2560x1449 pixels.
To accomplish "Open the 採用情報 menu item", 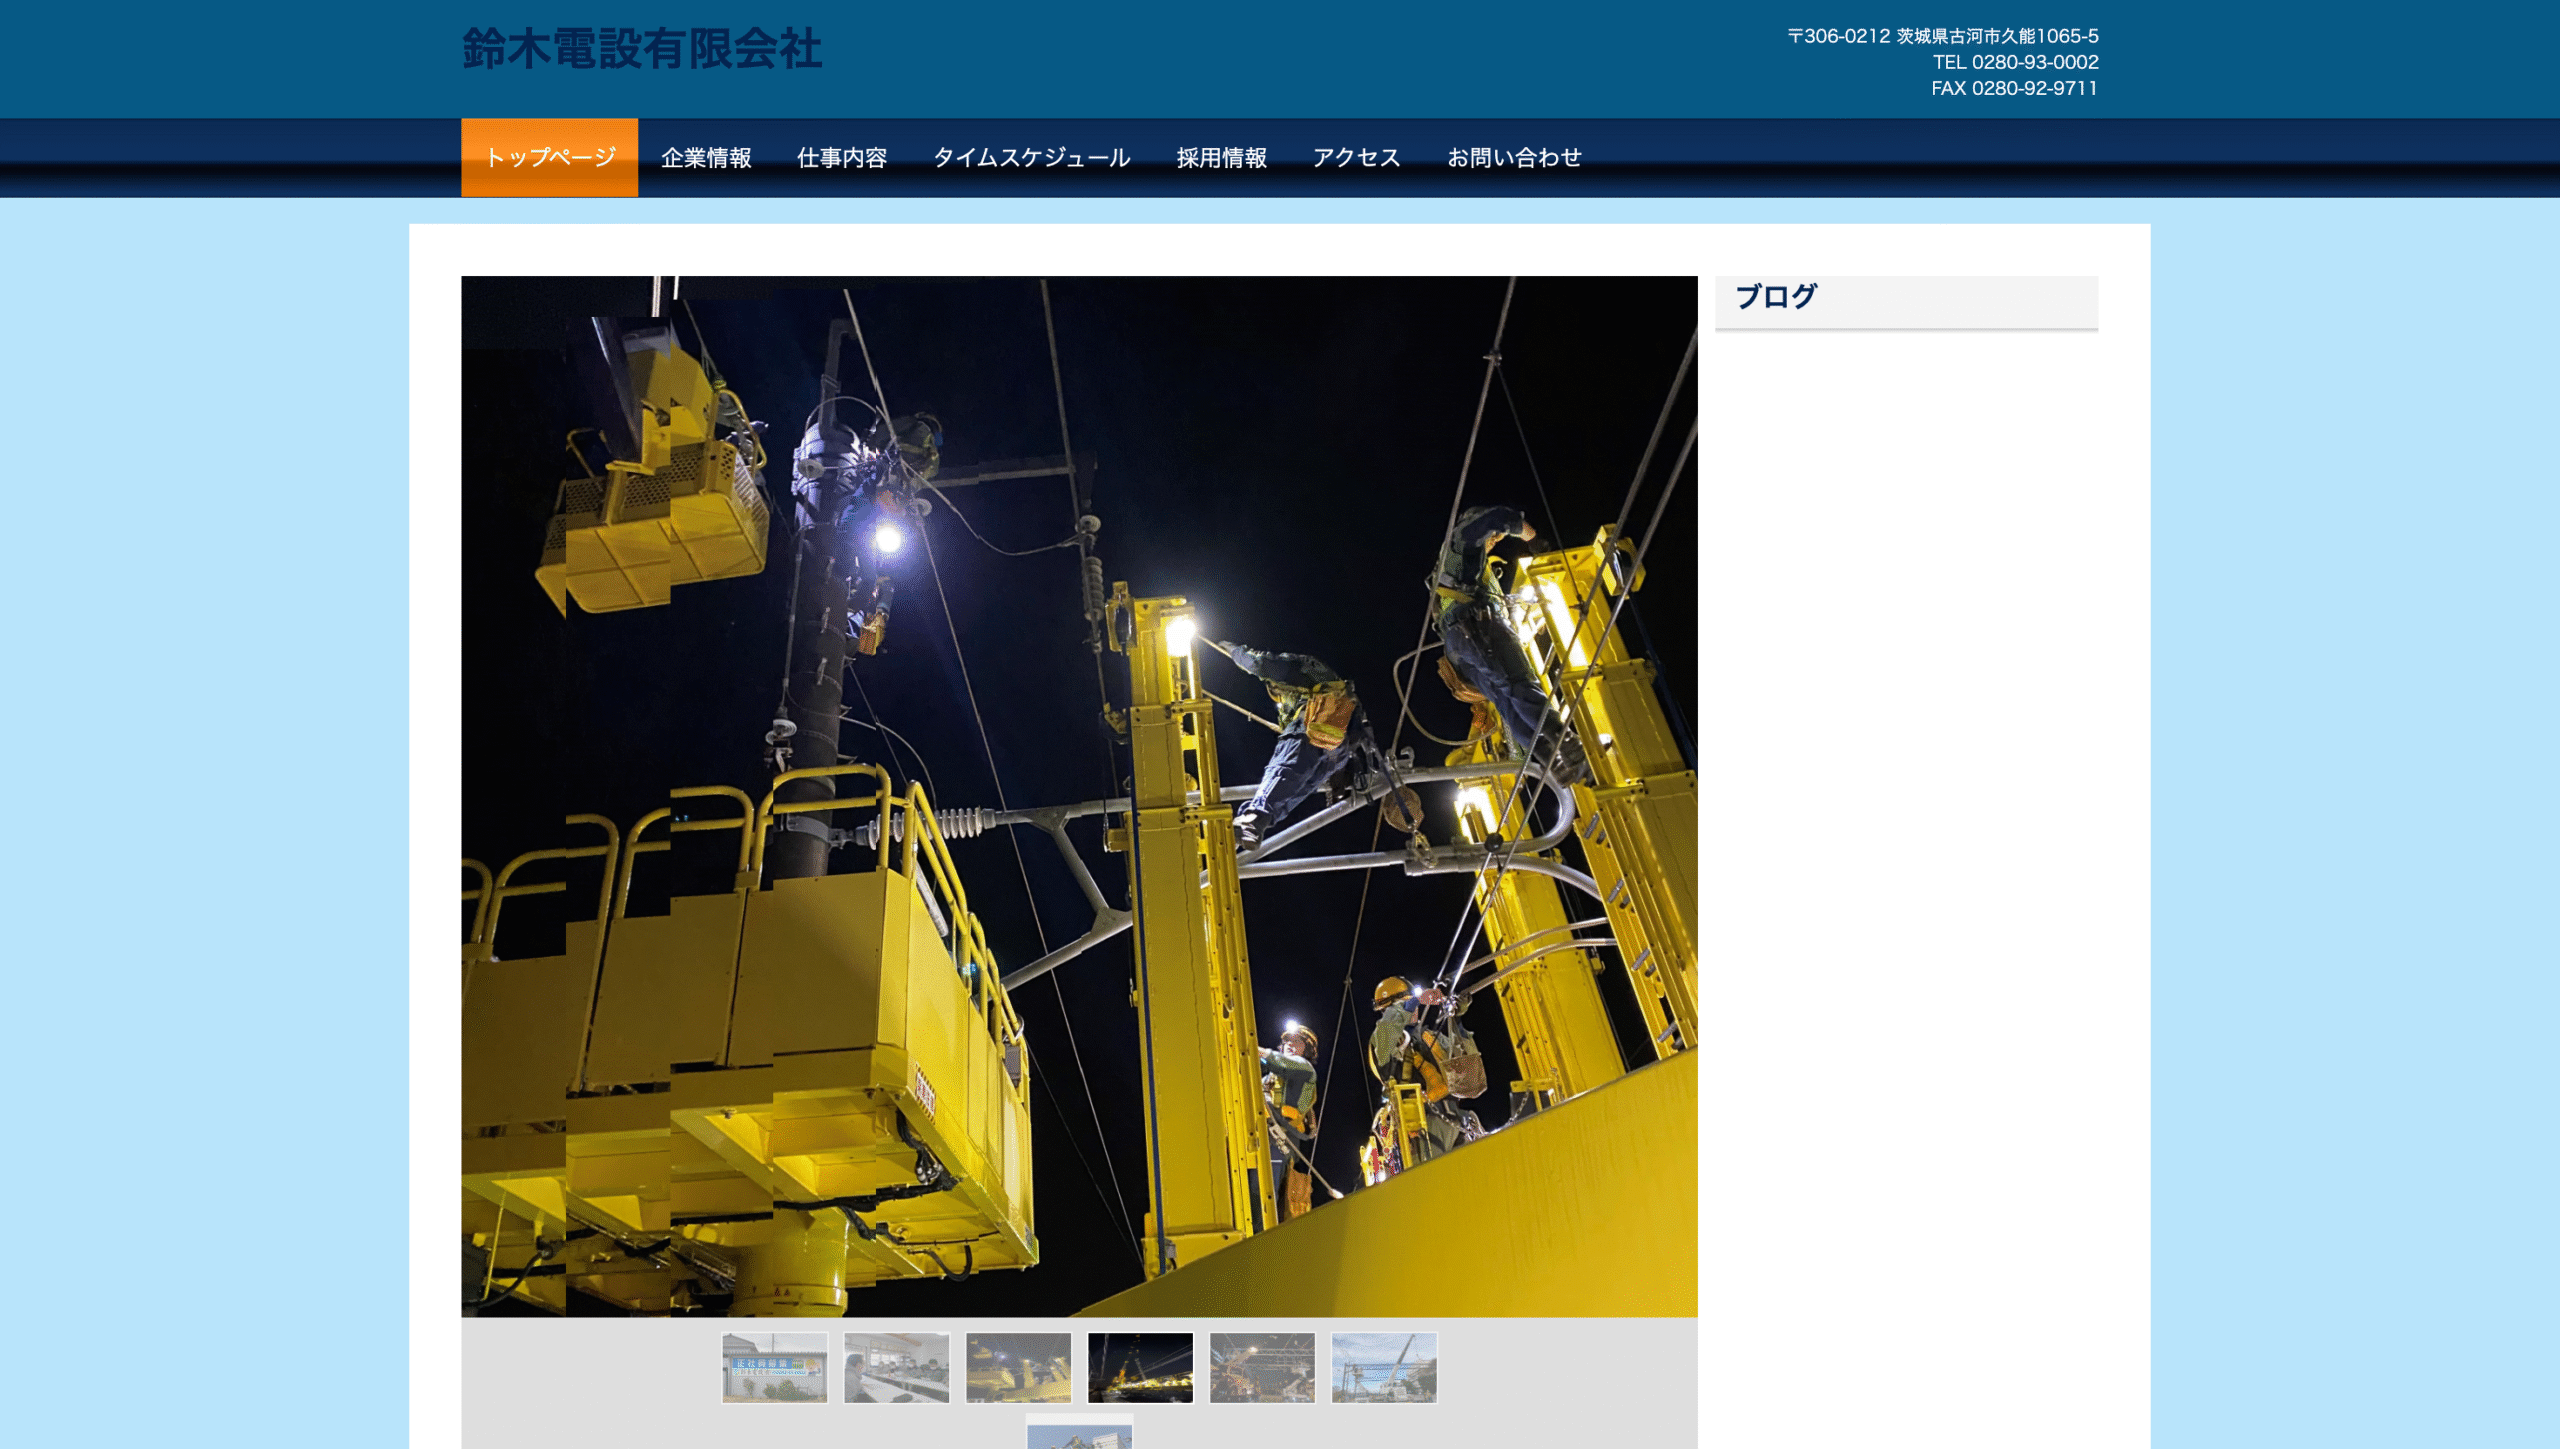I will [x=1221, y=158].
